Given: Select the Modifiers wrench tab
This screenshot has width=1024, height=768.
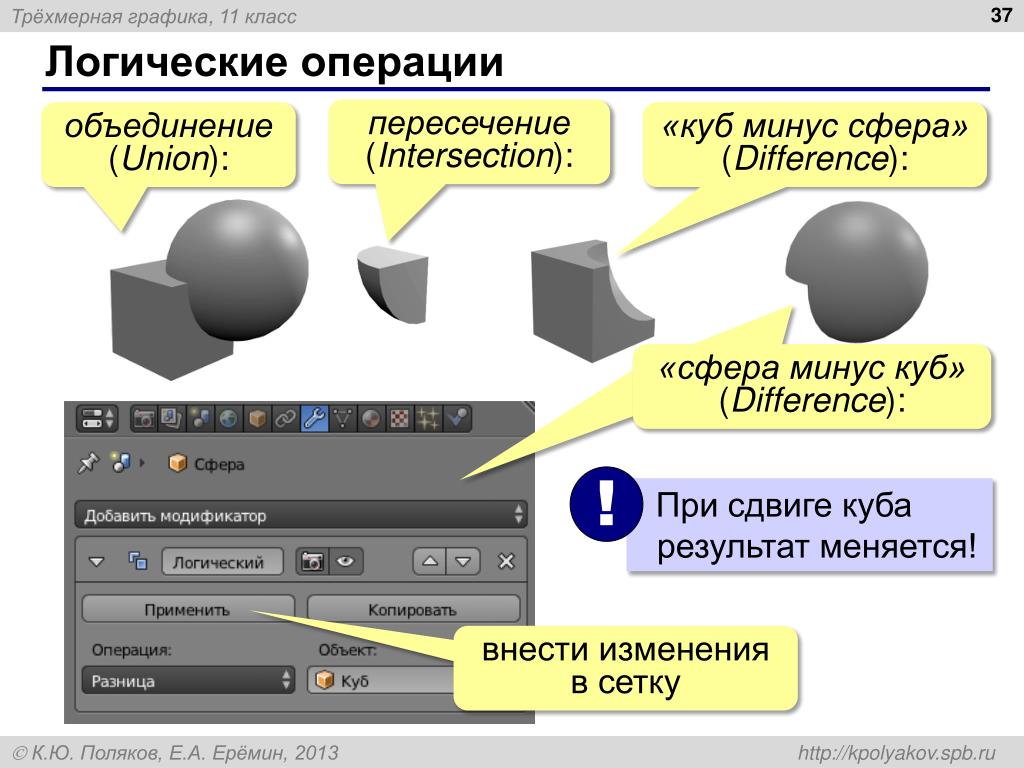Looking at the screenshot, I should pyautogui.click(x=314, y=419).
